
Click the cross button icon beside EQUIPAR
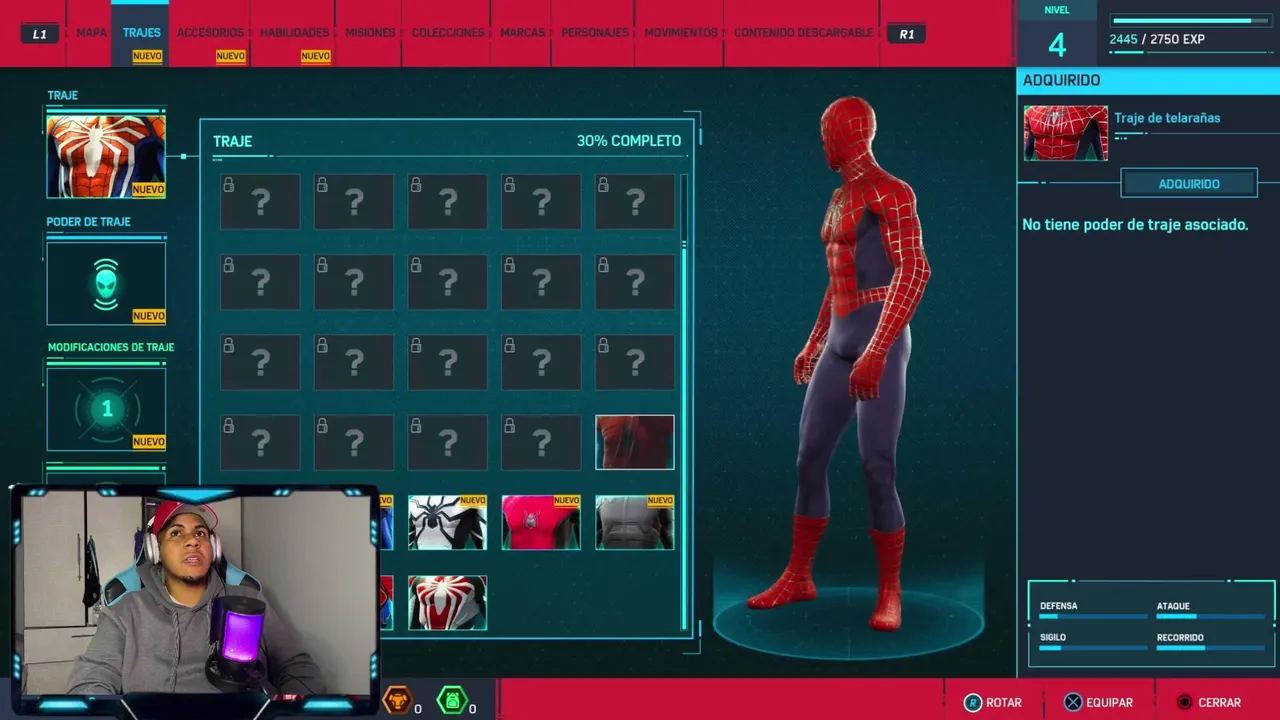click(1072, 703)
